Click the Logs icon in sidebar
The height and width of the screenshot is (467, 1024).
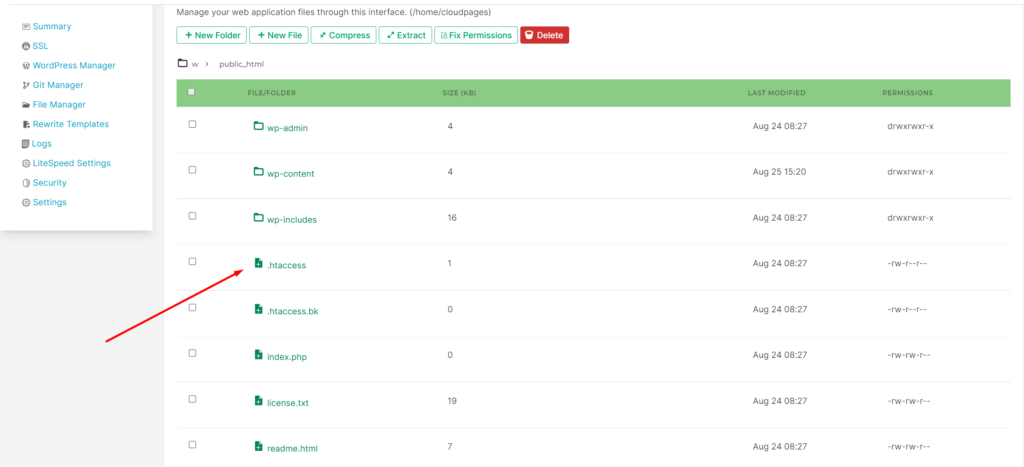coord(26,144)
